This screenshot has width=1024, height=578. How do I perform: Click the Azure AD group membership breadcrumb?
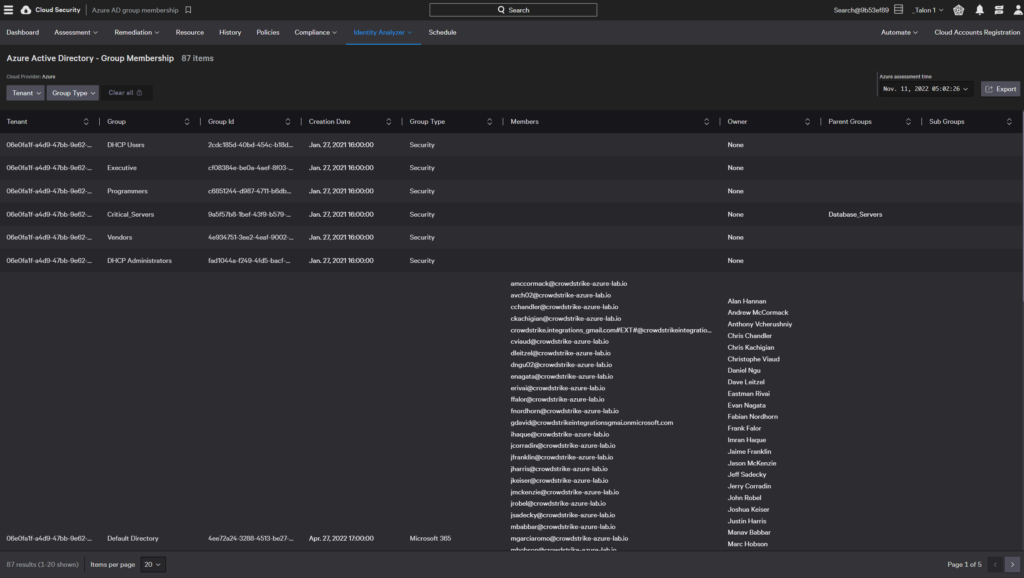(135, 10)
